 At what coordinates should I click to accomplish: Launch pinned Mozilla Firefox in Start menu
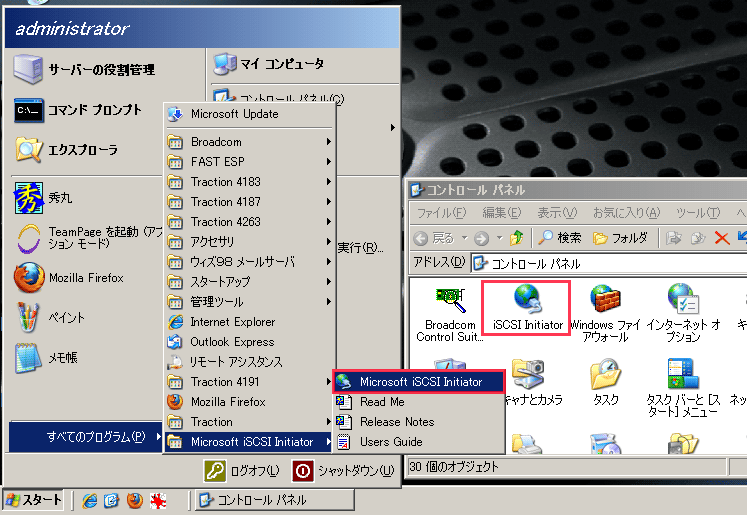70,278
